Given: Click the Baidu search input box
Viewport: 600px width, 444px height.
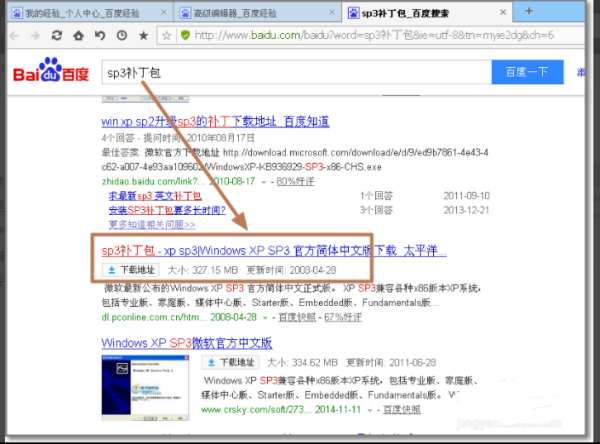Looking at the screenshot, I should coord(297,72).
